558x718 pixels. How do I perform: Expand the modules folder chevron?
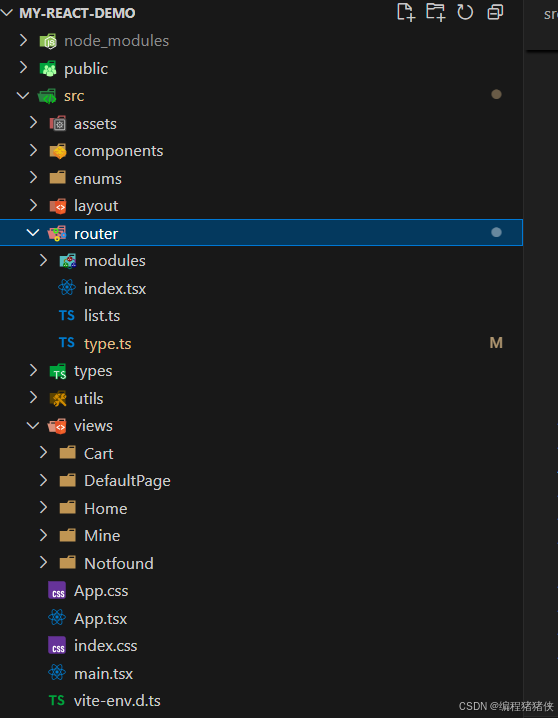(43, 261)
